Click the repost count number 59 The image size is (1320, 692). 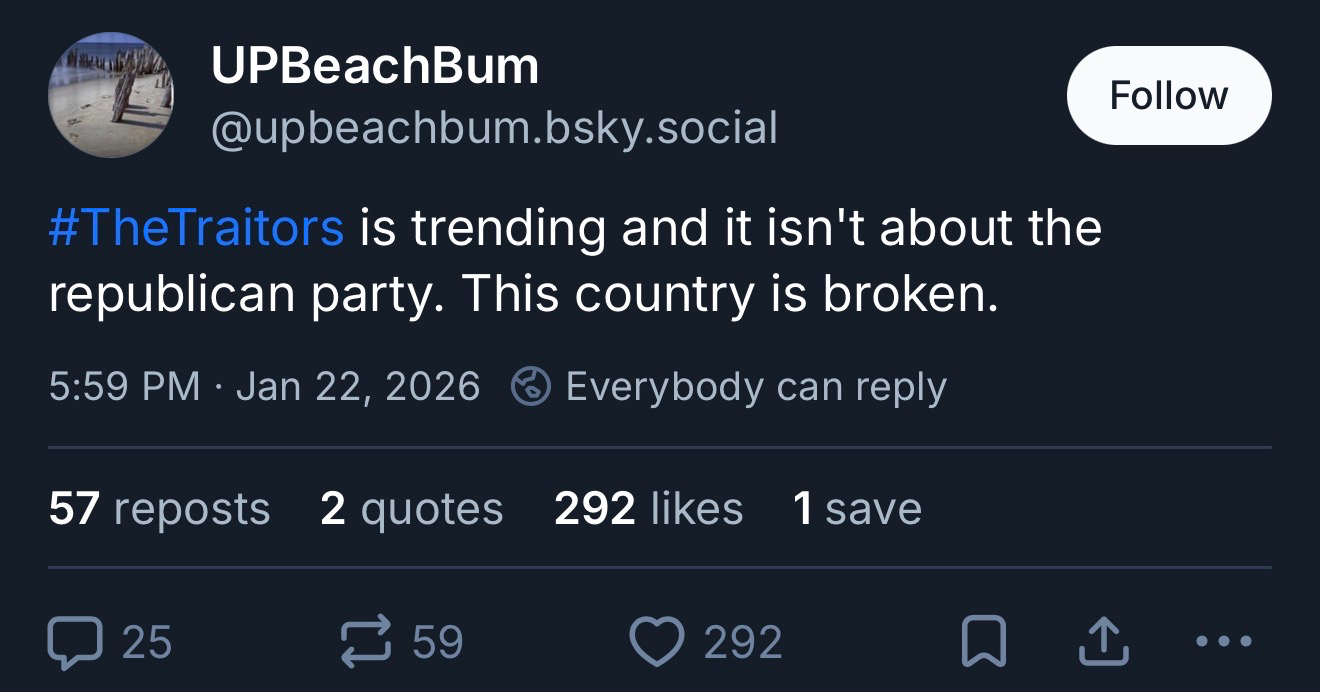[438, 642]
